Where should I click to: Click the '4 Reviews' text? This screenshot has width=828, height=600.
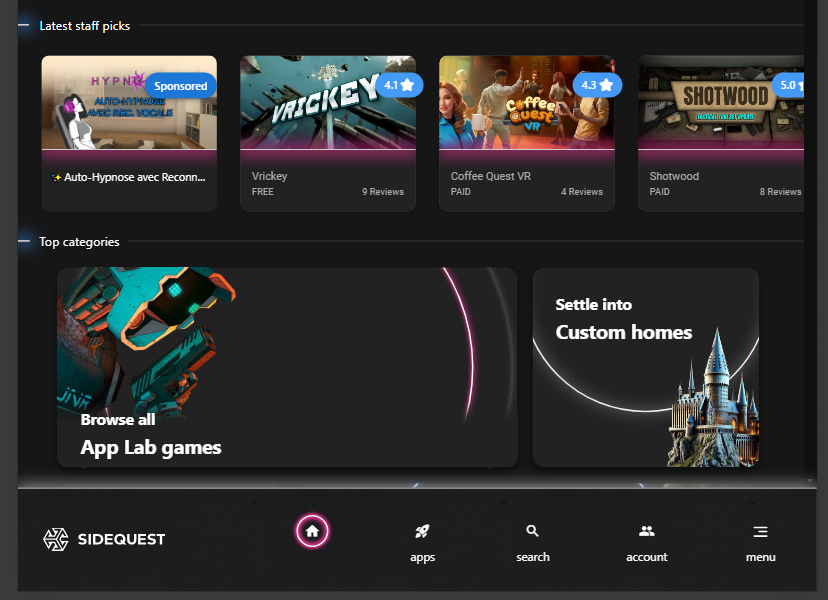[582, 192]
